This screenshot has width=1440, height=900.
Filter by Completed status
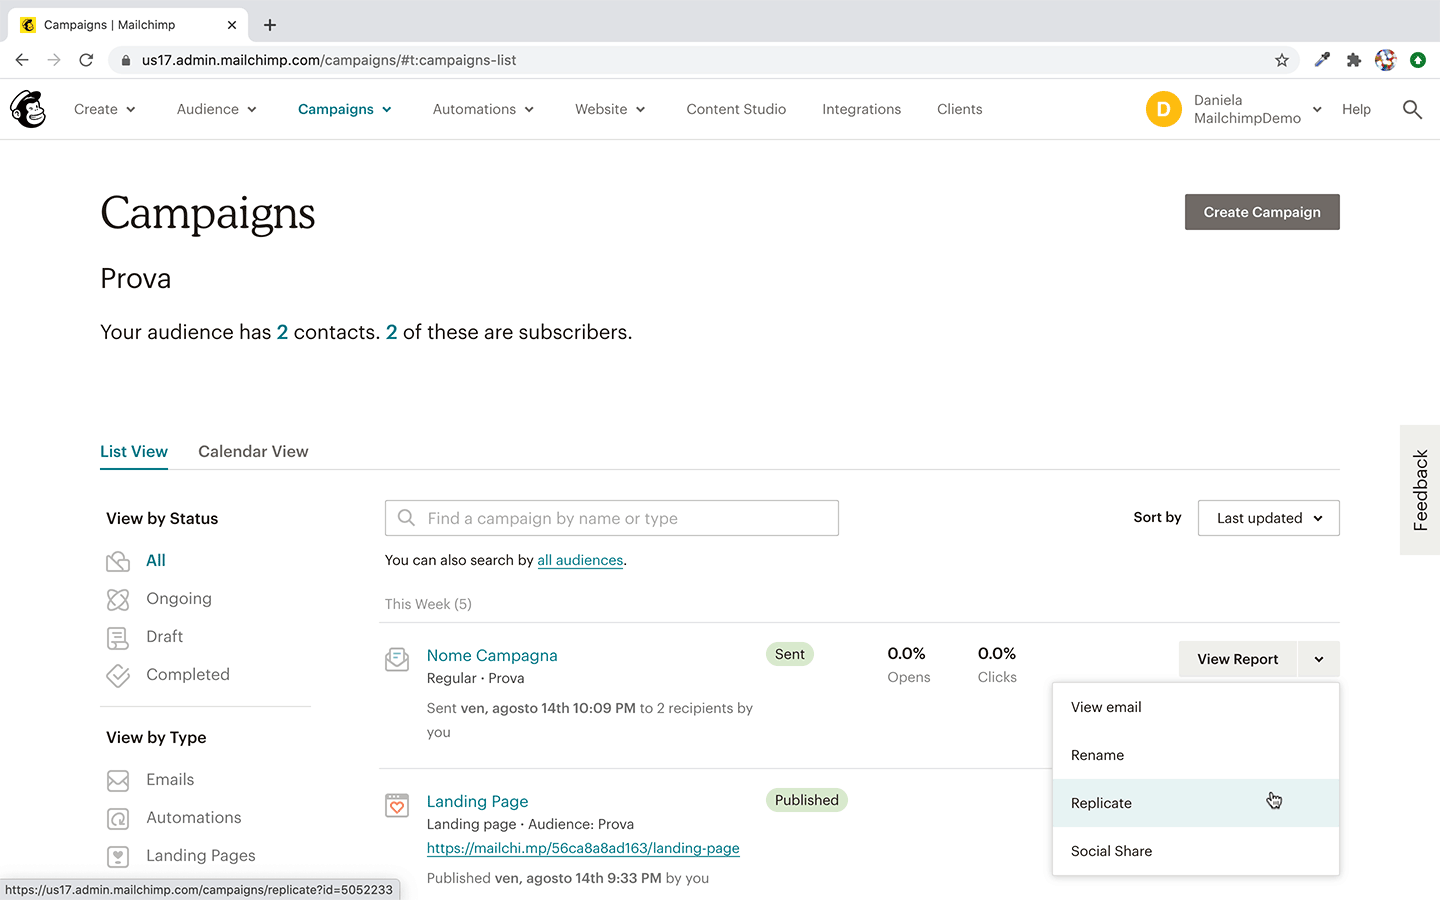point(188,675)
